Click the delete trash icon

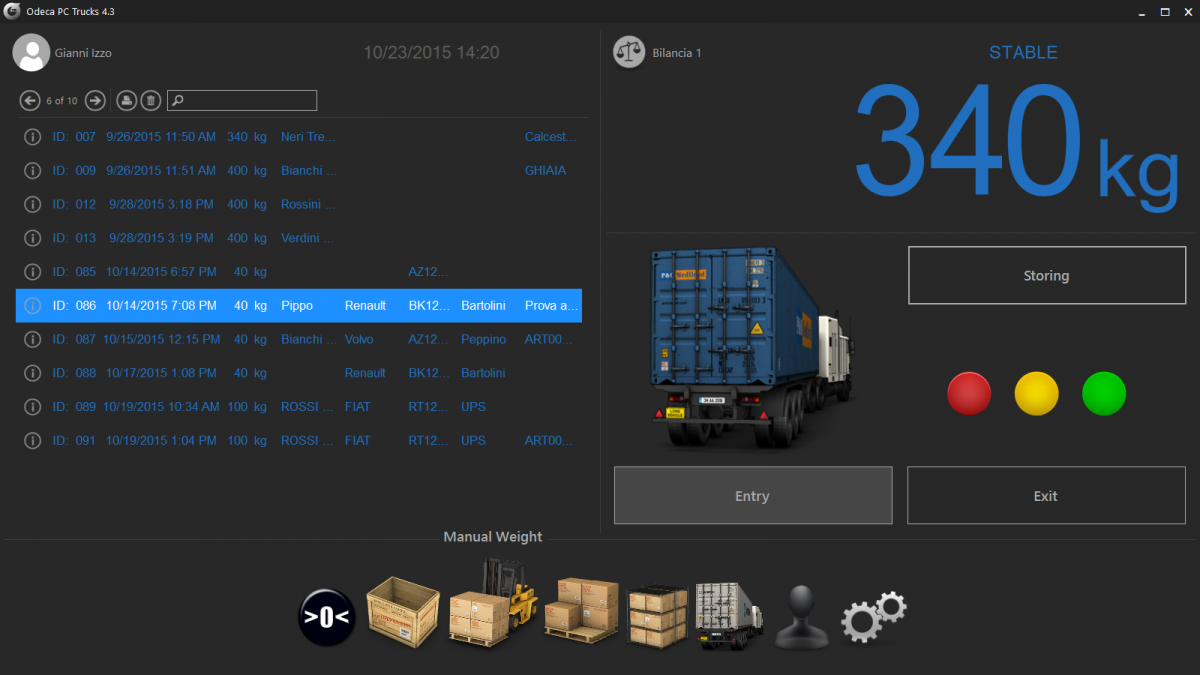(x=150, y=100)
